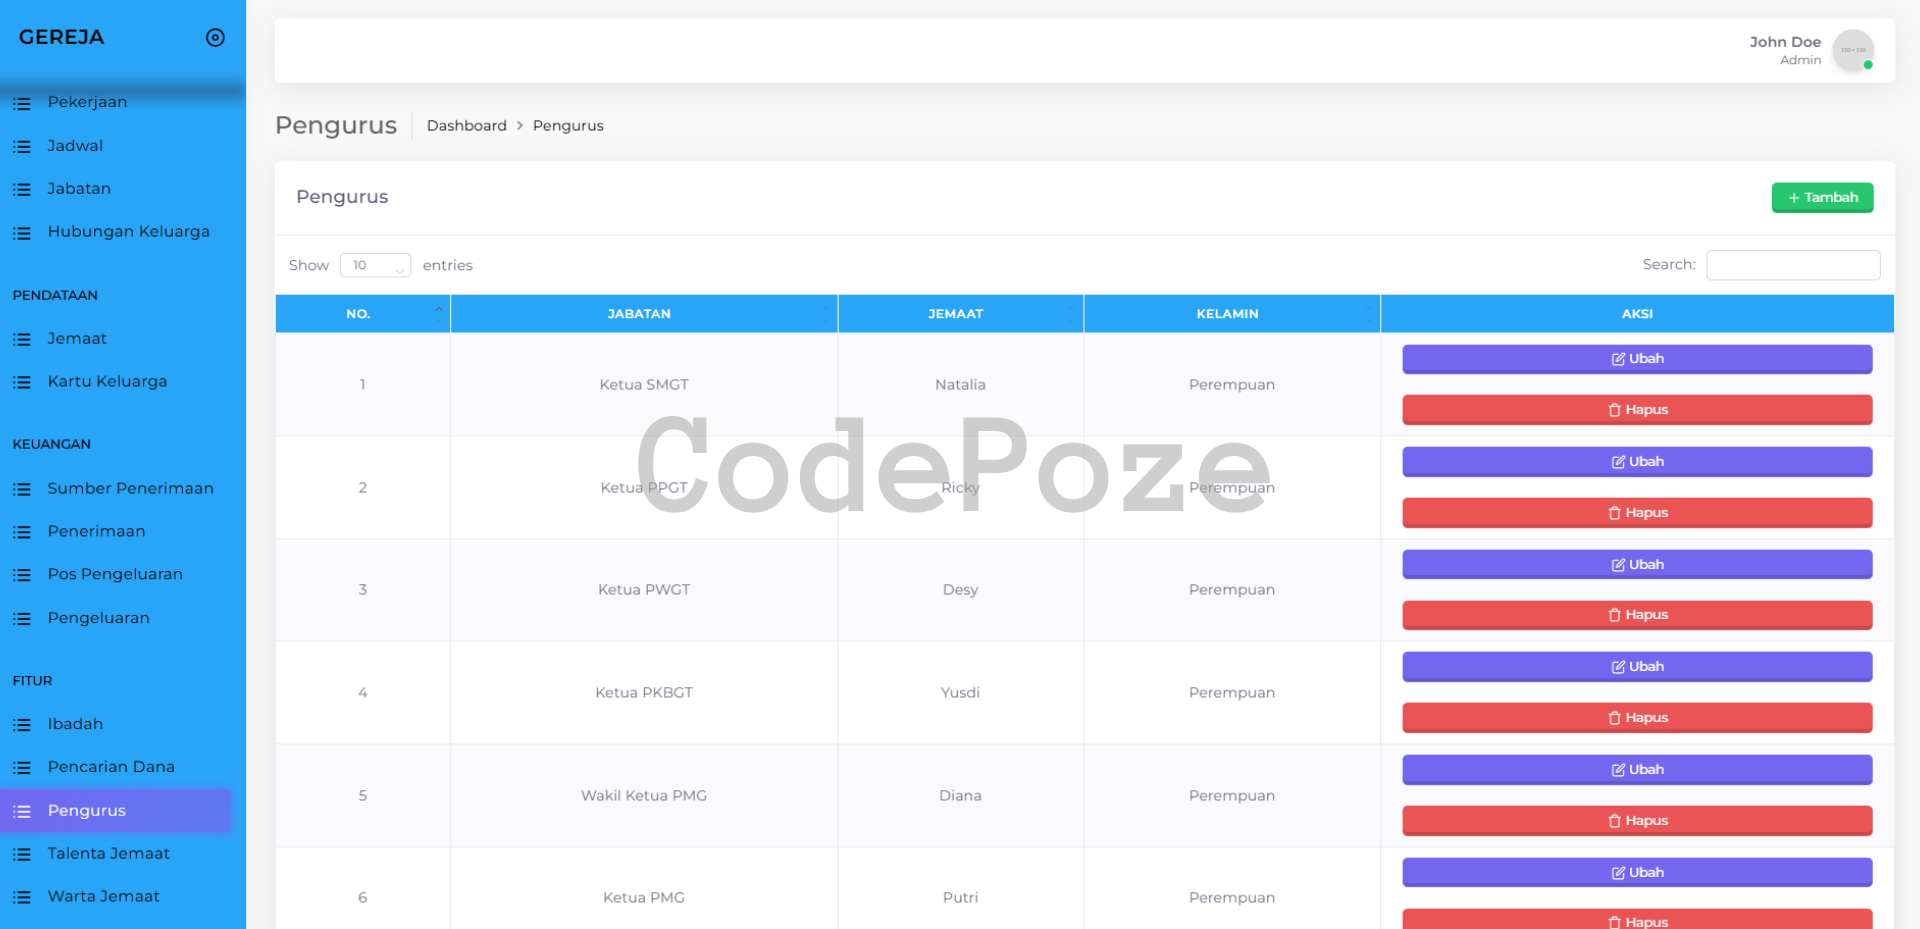1920x929 pixels.
Task: Click Ubah for Ketua SMGT row
Action: [x=1636, y=359]
